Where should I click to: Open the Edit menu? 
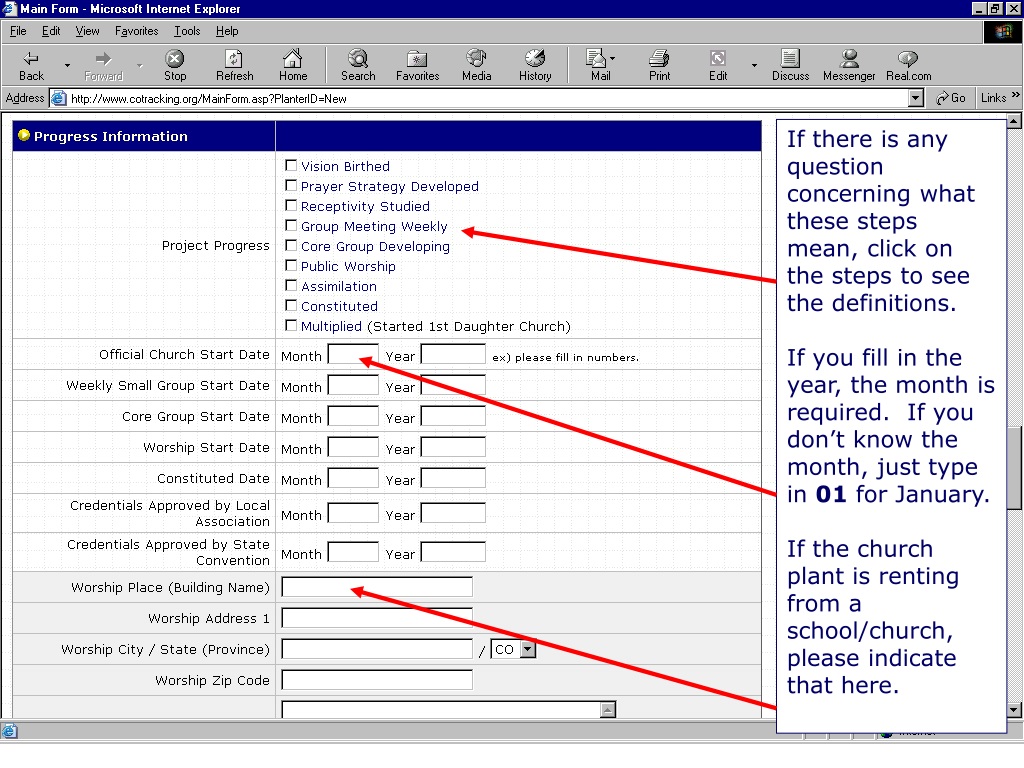tap(51, 31)
